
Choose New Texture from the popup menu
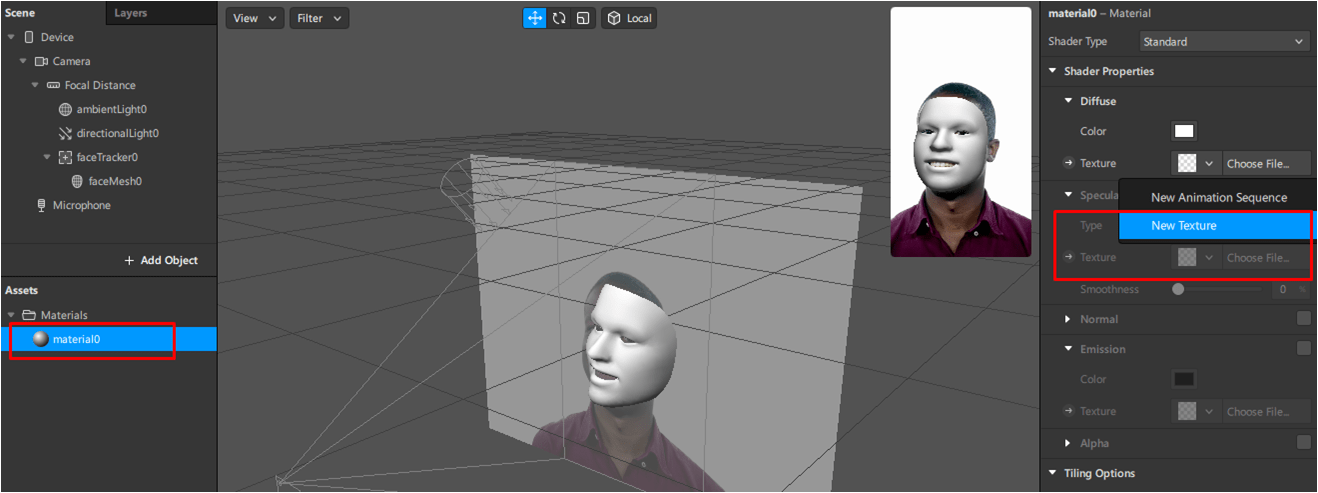[1184, 226]
